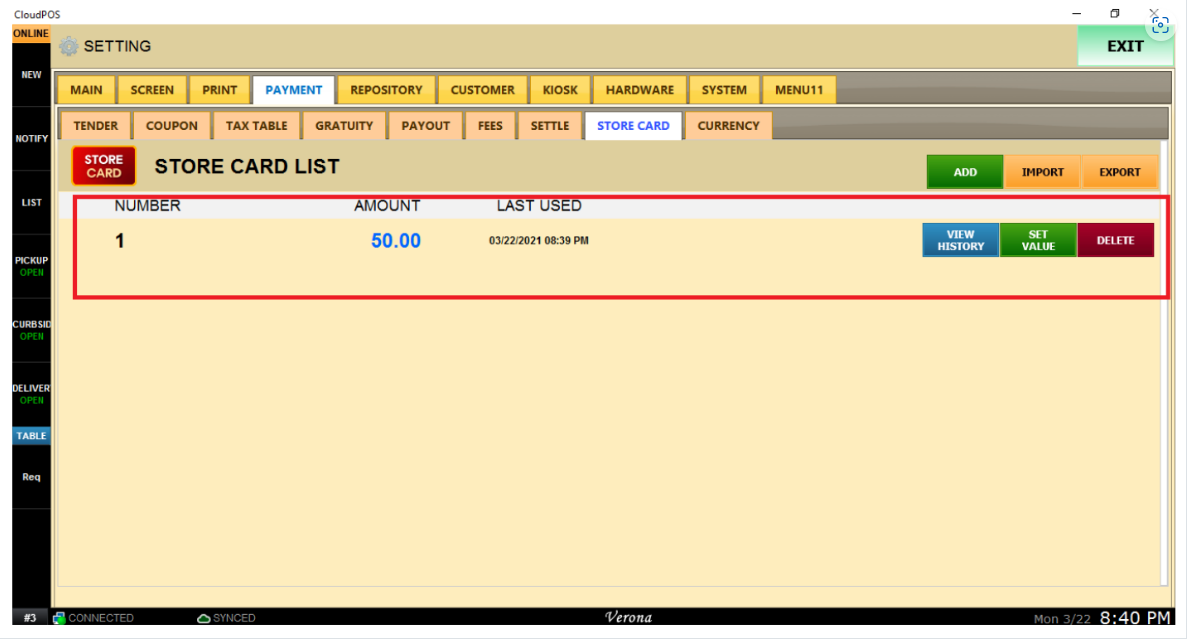Viewport: 1187px width, 643px height.
Task: Open the Deliver orders sidebar item
Action: [x=31, y=394]
